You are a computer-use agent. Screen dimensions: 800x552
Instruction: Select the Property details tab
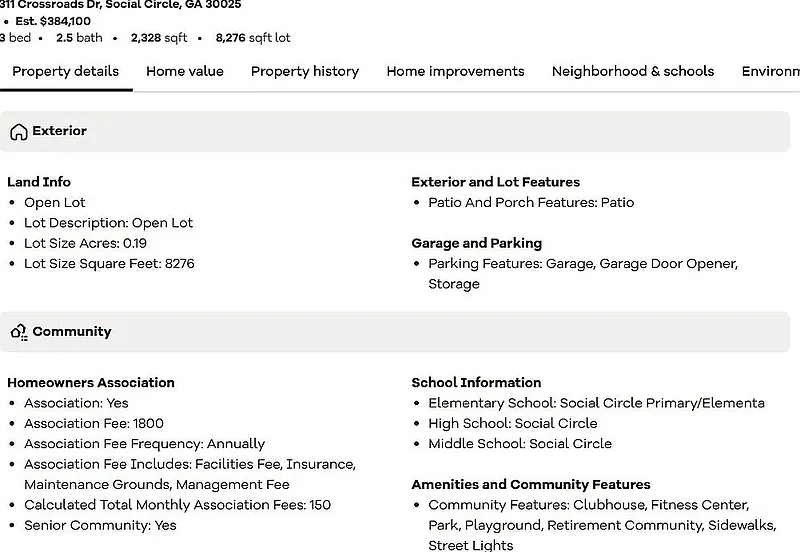[x=65, y=71]
